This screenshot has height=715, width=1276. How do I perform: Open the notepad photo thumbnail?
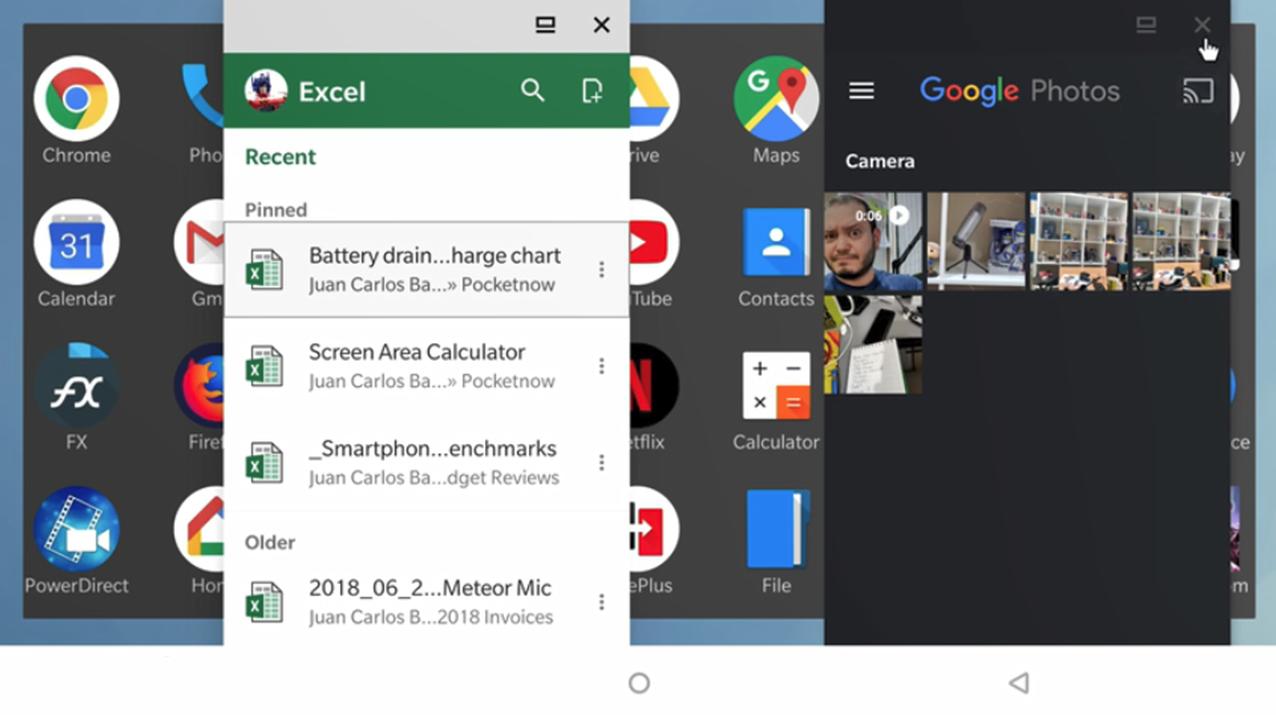(872, 345)
